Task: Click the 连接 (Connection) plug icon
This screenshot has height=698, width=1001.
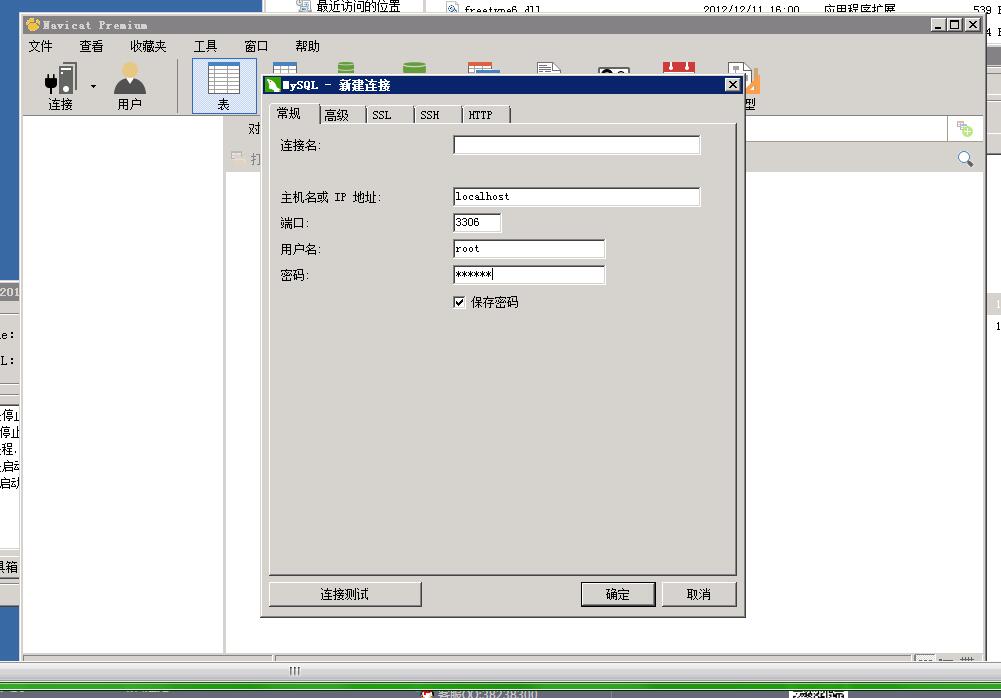Action: coord(60,80)
